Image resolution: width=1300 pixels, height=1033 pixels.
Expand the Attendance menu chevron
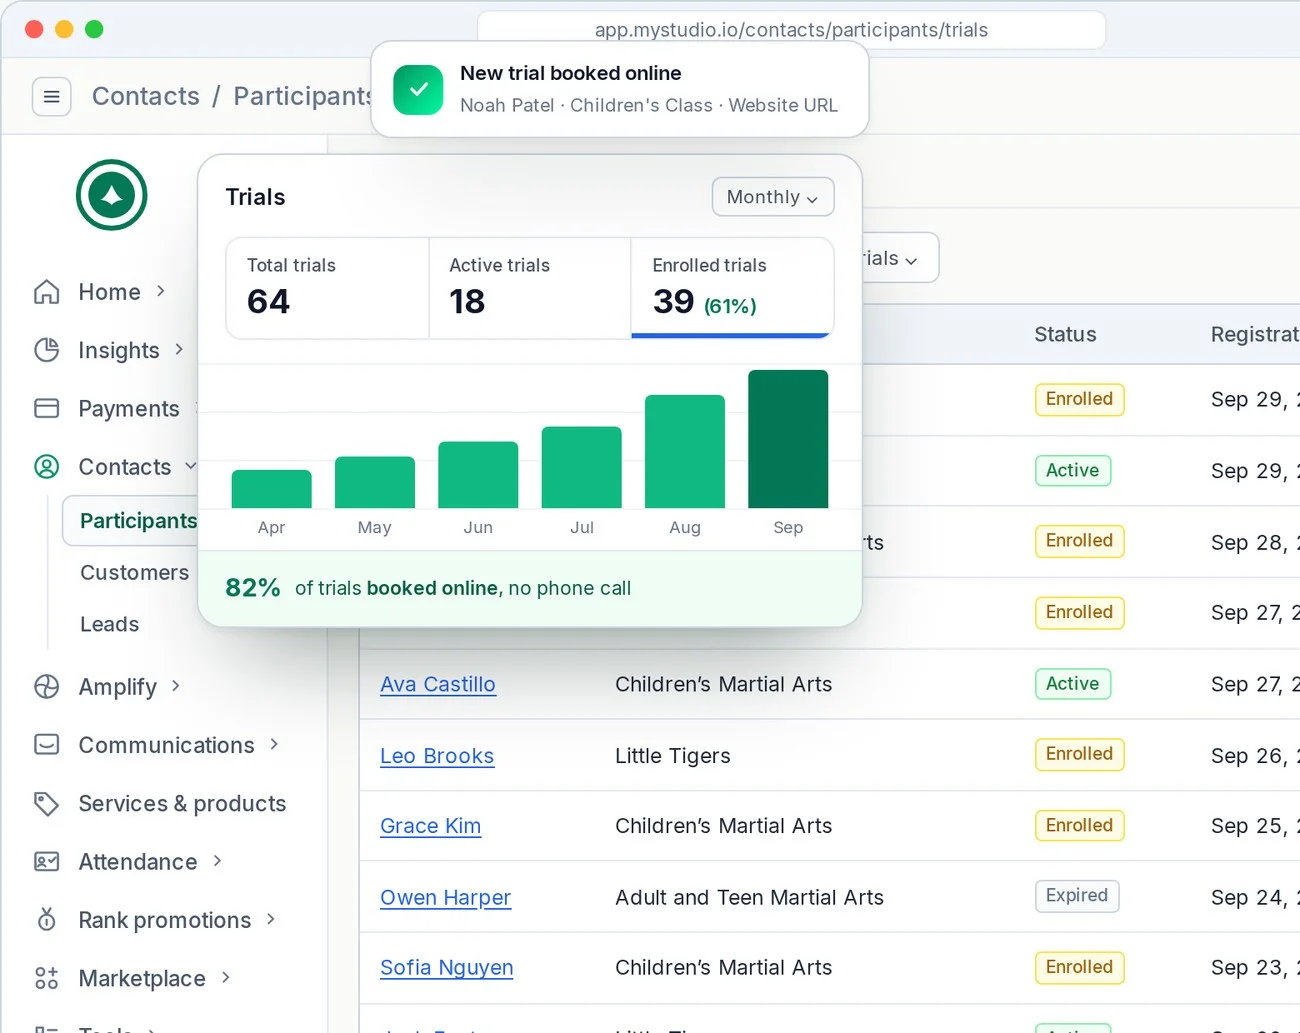[x=217, y=860]
